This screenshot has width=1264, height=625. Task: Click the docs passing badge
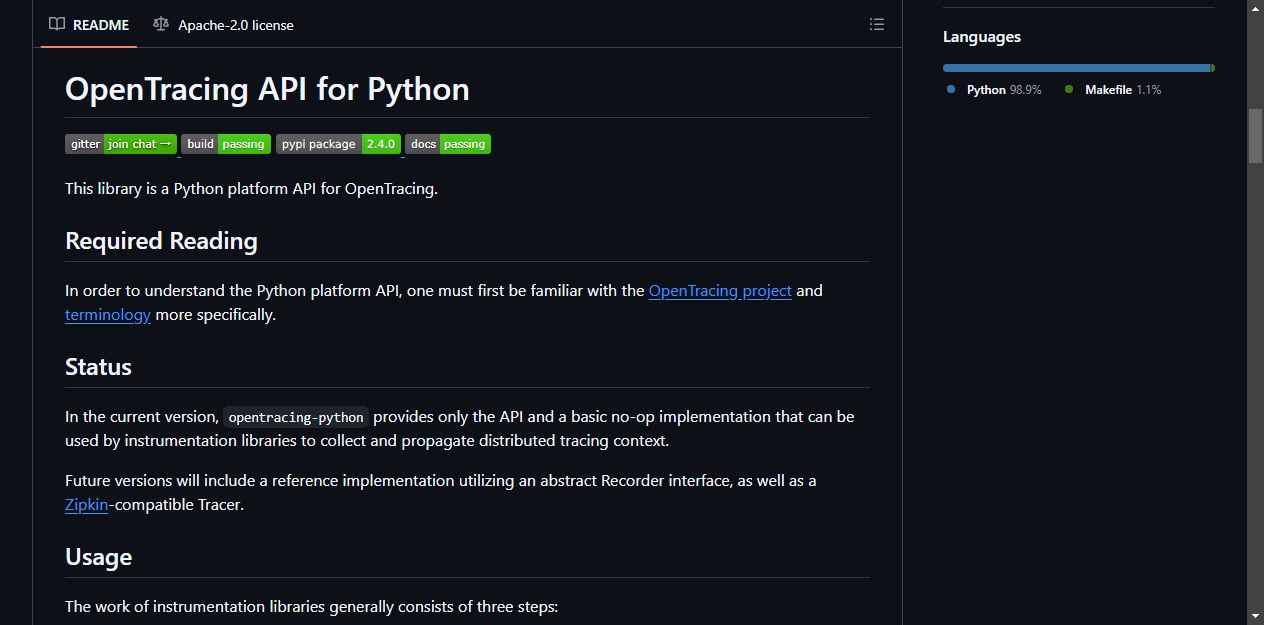(448, 144)
